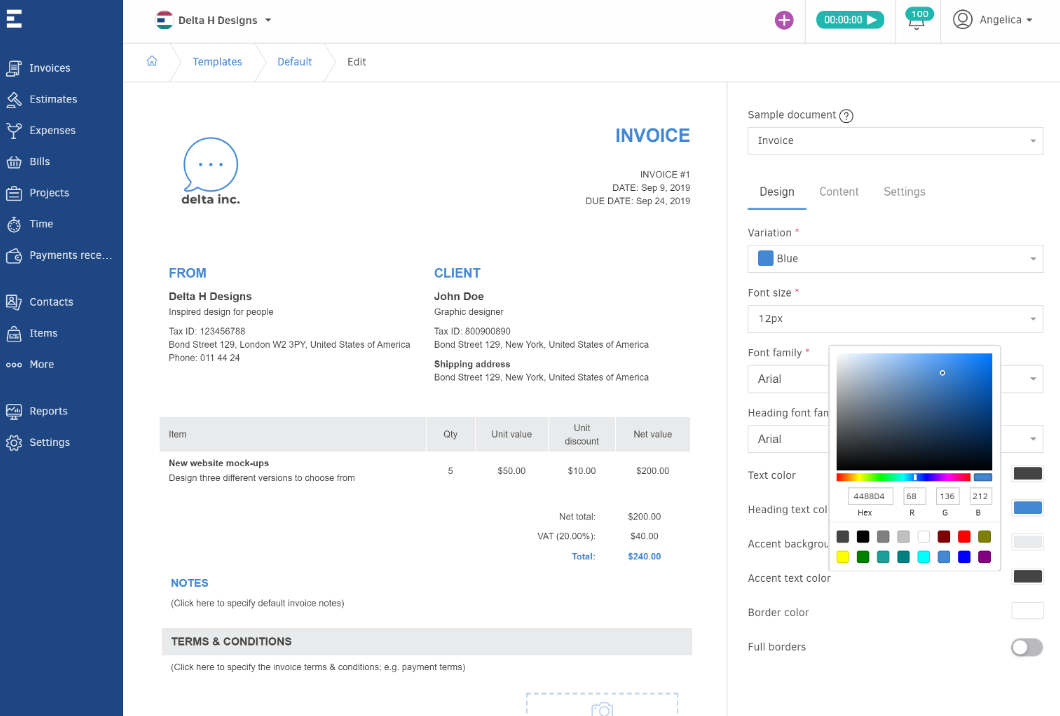
Task: Click the Hex value field 4488D4
Action: [870, 496]
